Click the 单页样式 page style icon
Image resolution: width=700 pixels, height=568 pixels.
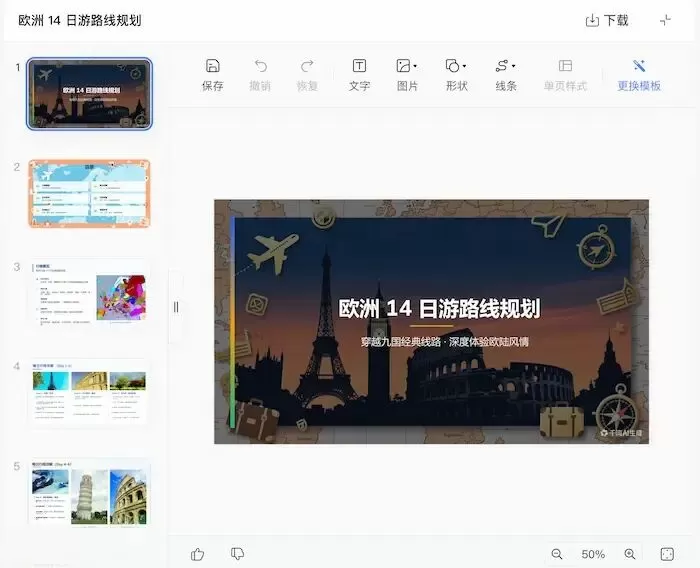pos(565,66)
